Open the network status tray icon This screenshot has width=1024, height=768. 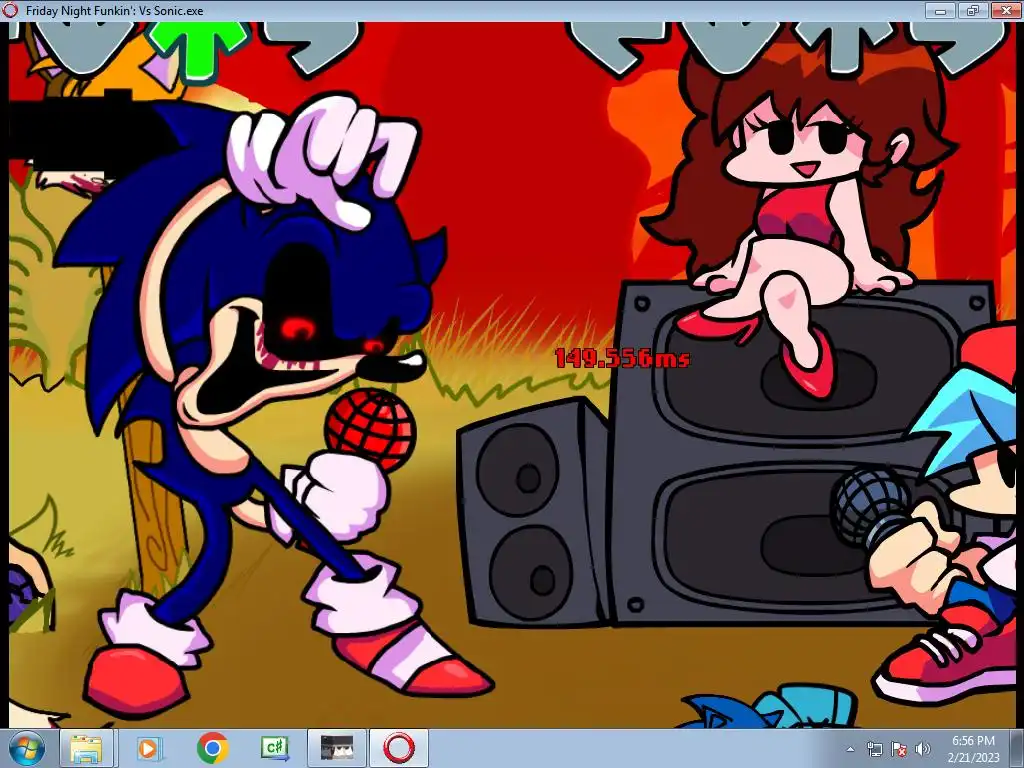click(x=874, y=749)
